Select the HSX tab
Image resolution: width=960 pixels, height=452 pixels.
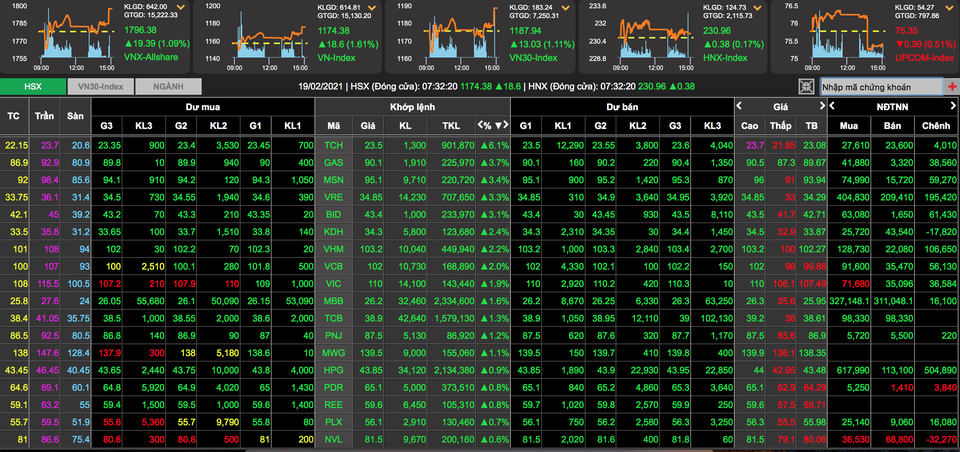click(33, 86)
